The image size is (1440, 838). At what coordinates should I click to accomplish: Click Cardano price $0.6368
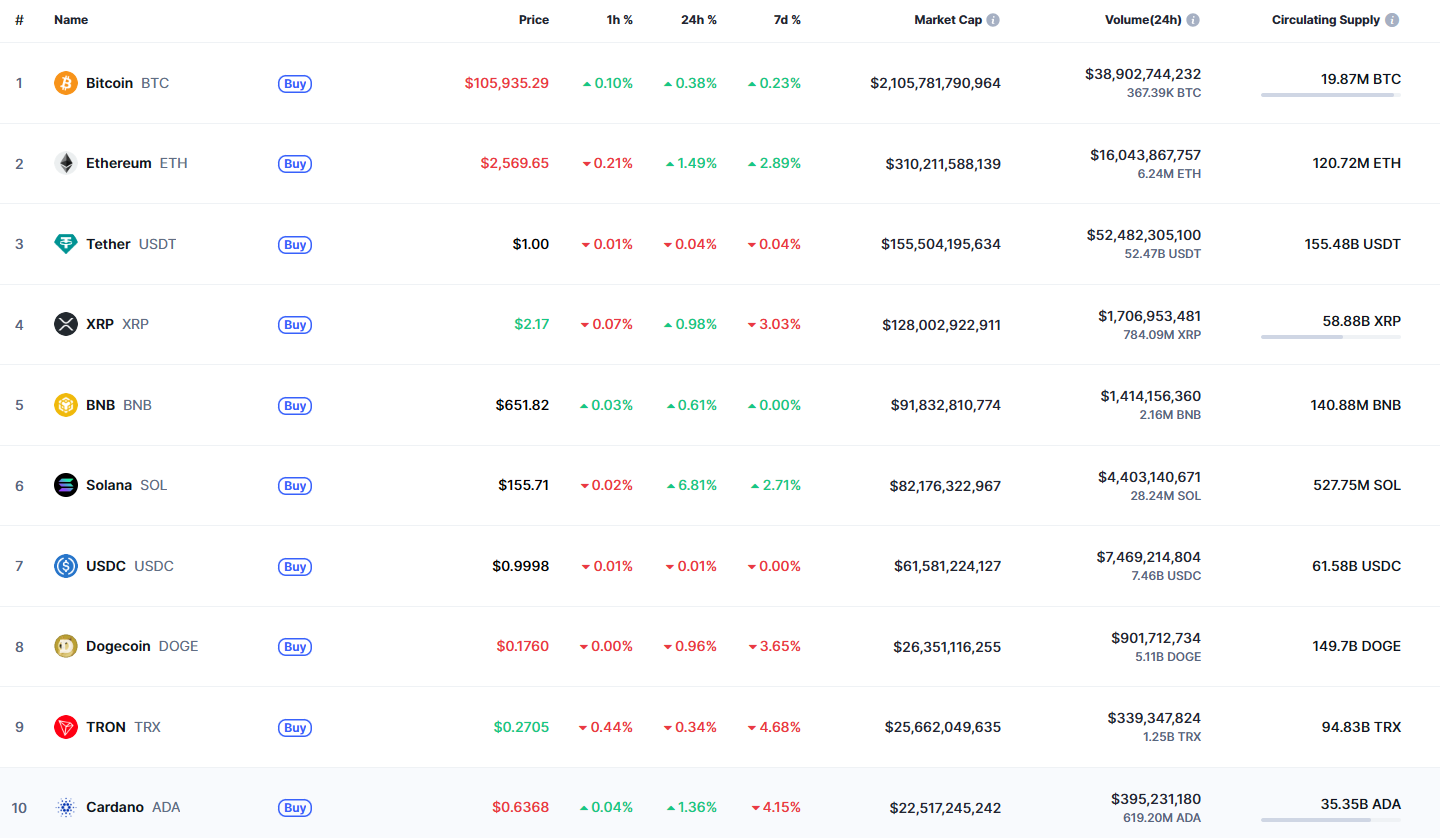click(520, 807)
